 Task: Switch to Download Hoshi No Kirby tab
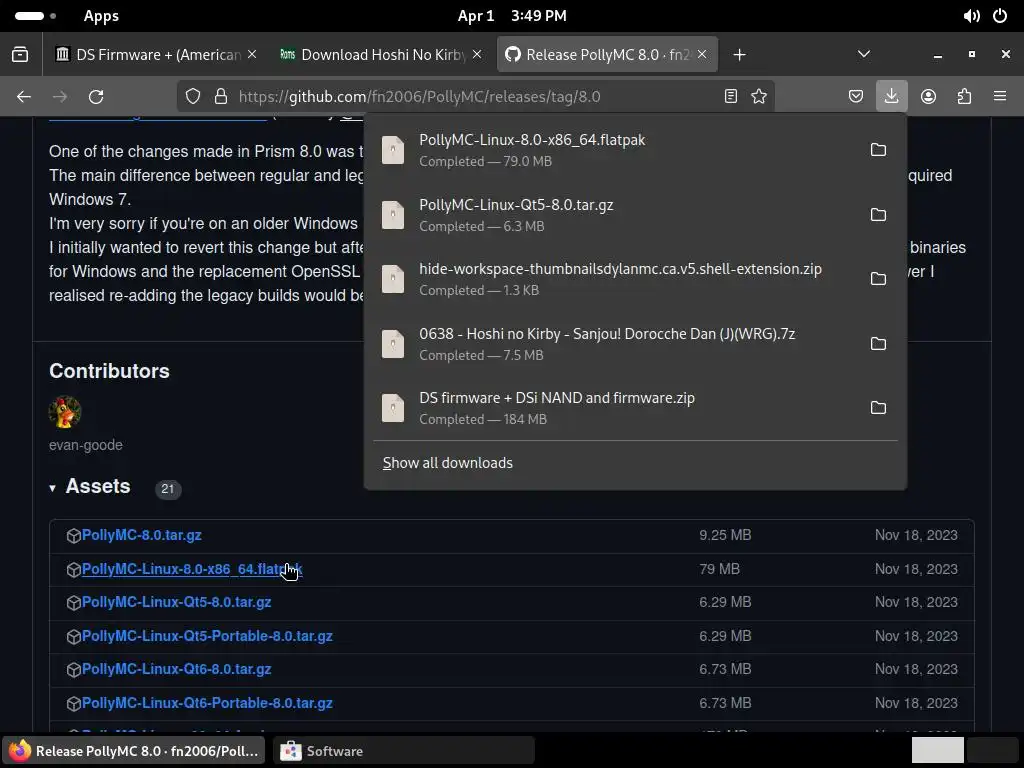point(383,55)
